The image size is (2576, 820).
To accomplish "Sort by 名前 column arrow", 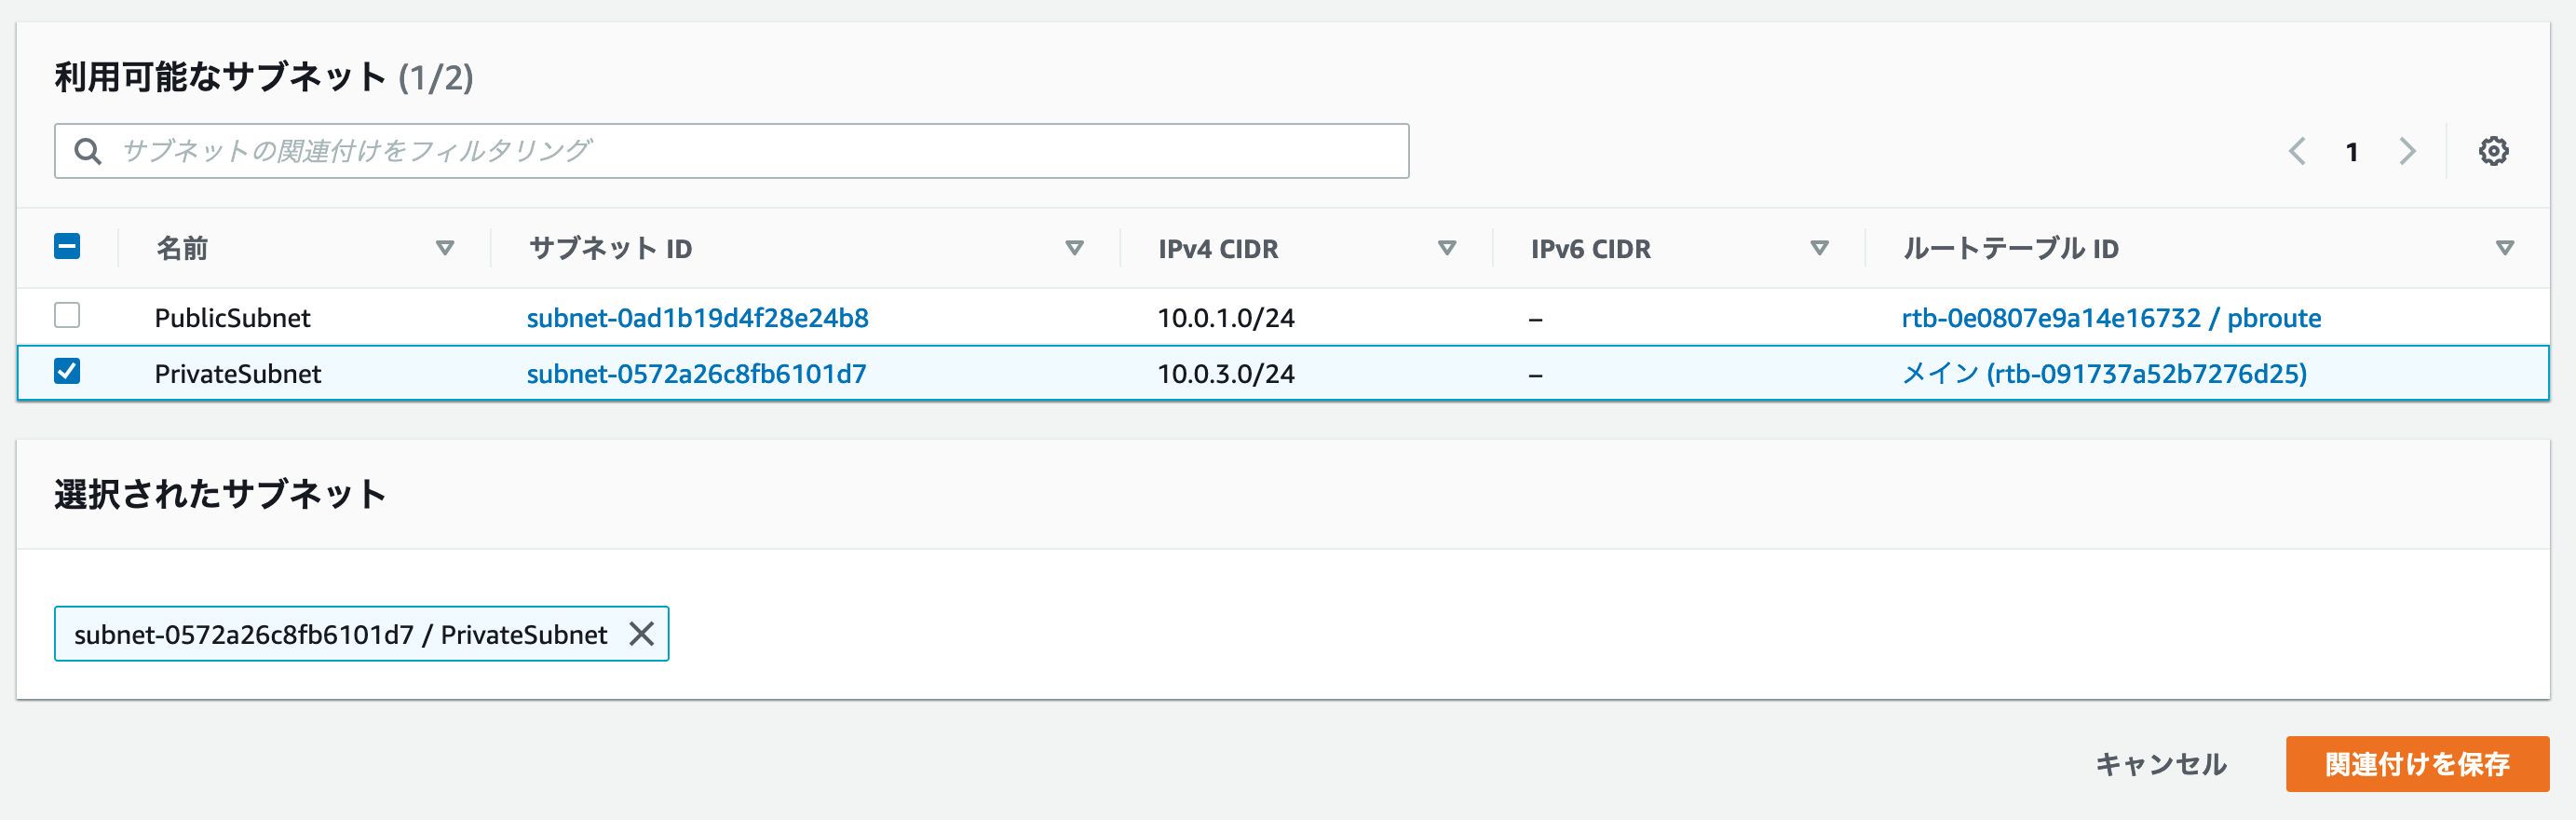I will [x=445, y=248].
